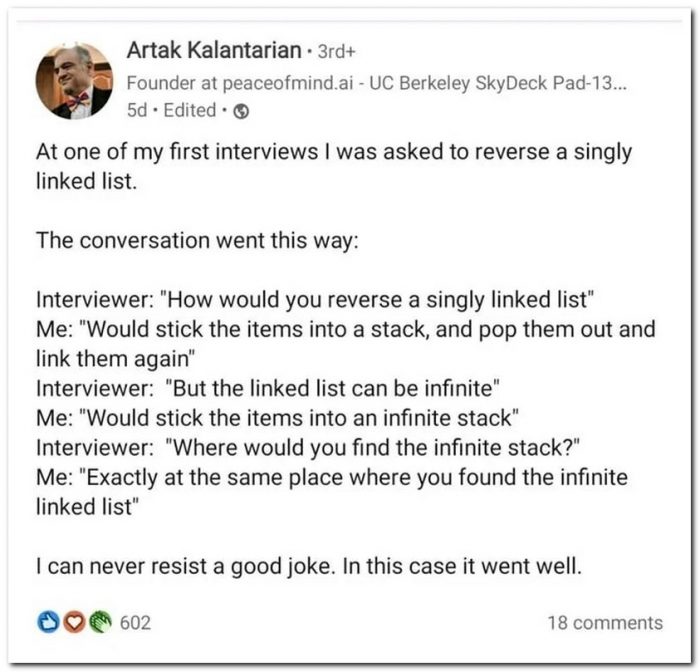Open the 18 comments link

click(604, 623)
